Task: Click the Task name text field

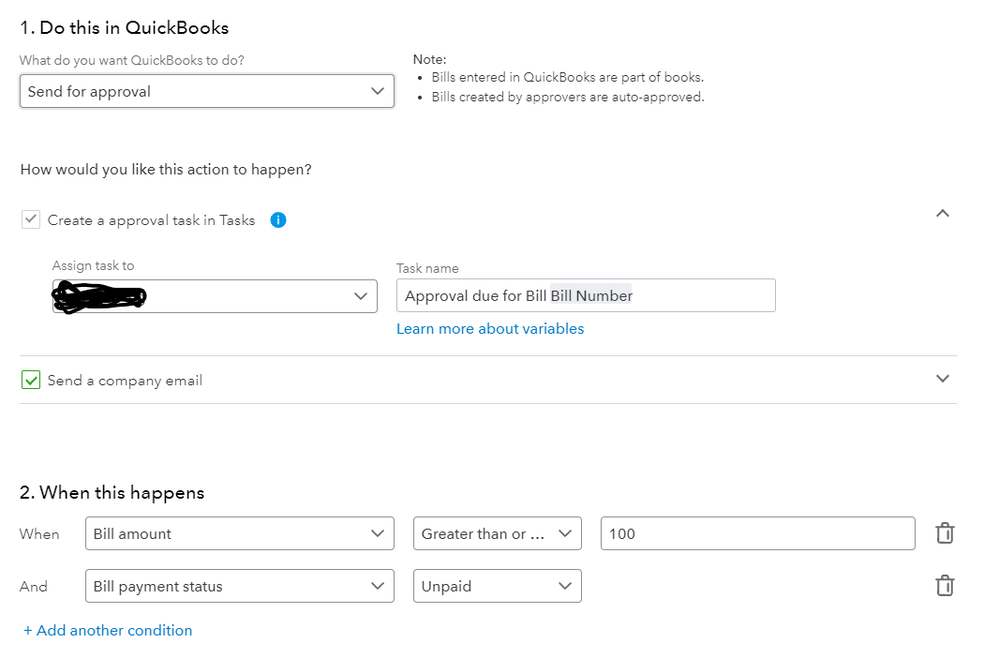Action: 700,296
